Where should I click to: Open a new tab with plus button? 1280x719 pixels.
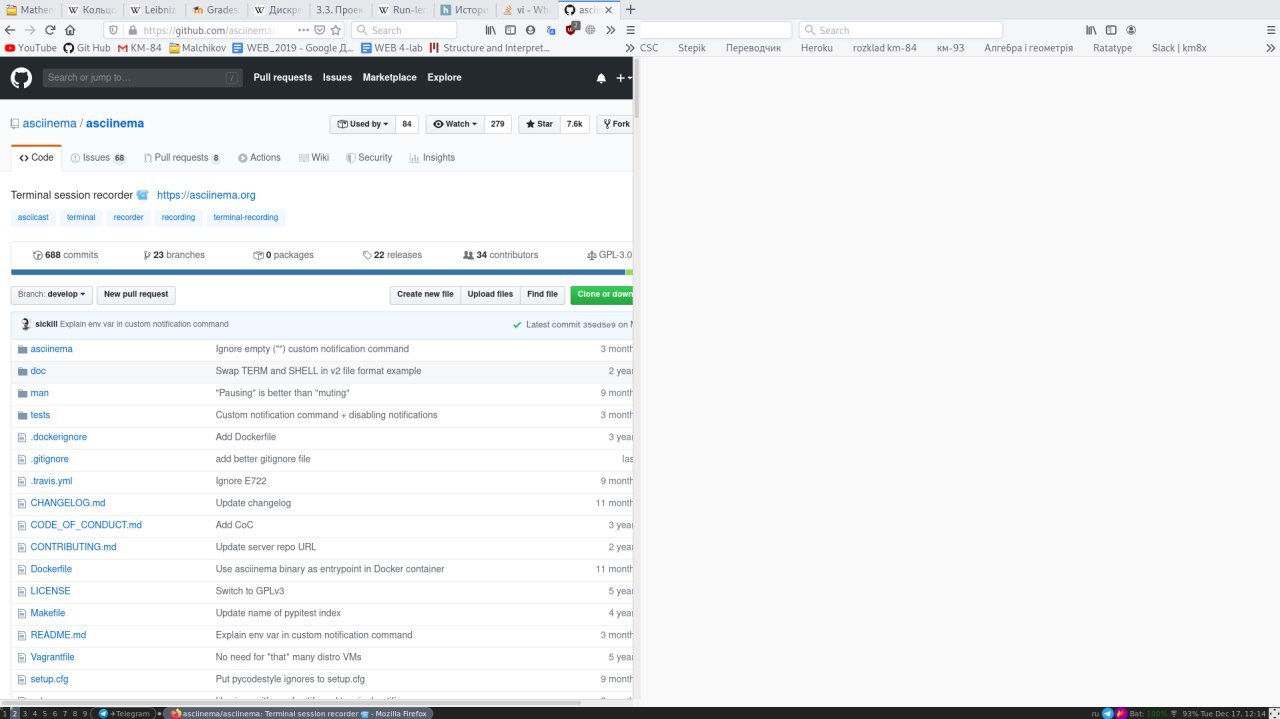coord(630,9)
